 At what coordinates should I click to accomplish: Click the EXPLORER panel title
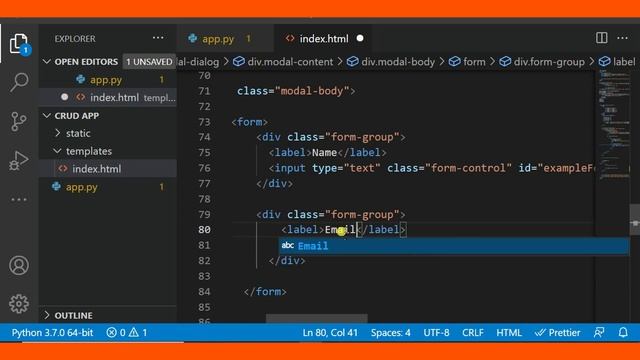[x=75, y=38]
